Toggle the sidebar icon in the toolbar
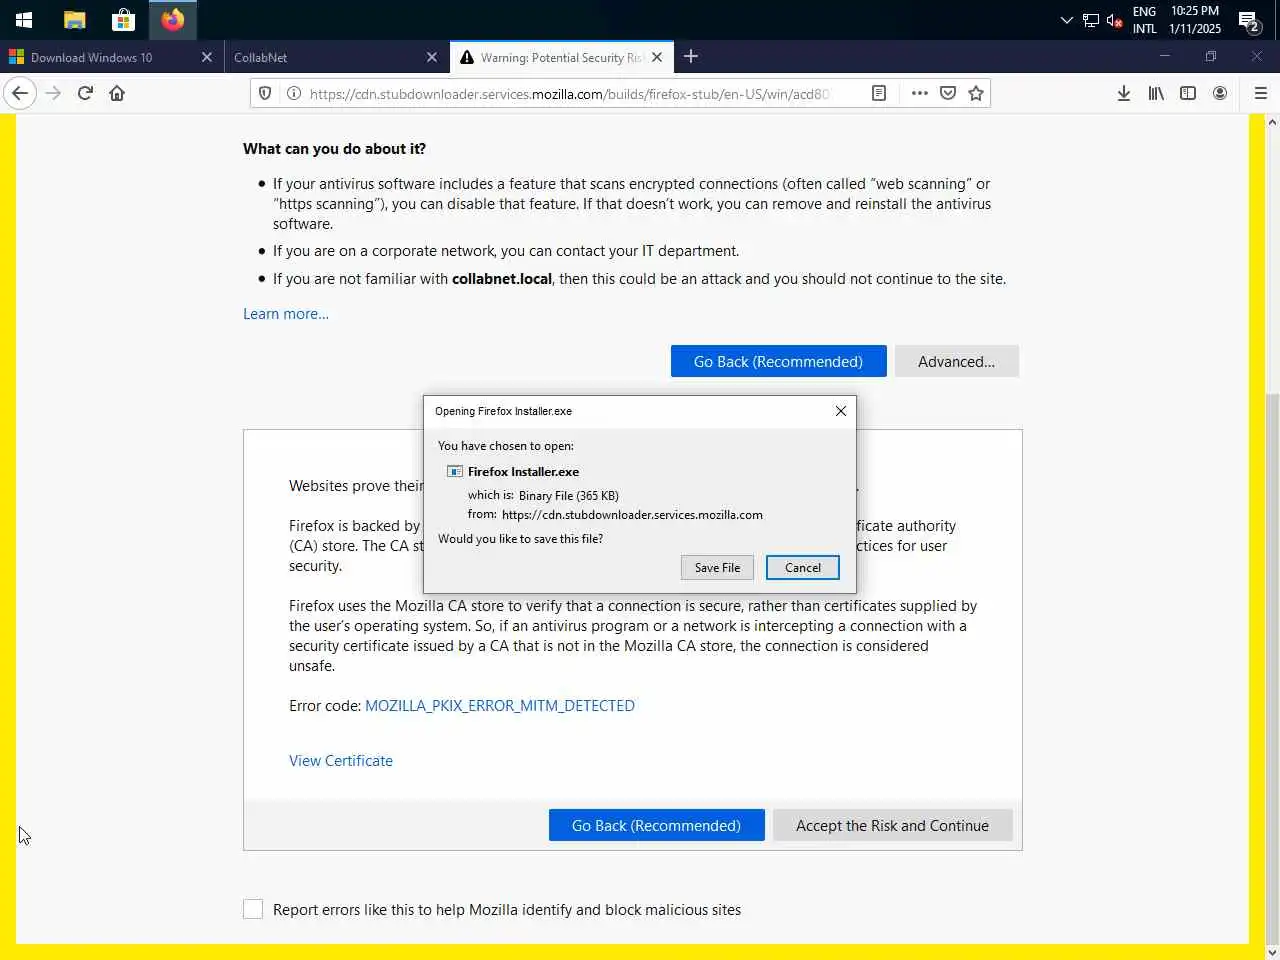Viewport: 1280px width, 960px height. [1188, 93]
